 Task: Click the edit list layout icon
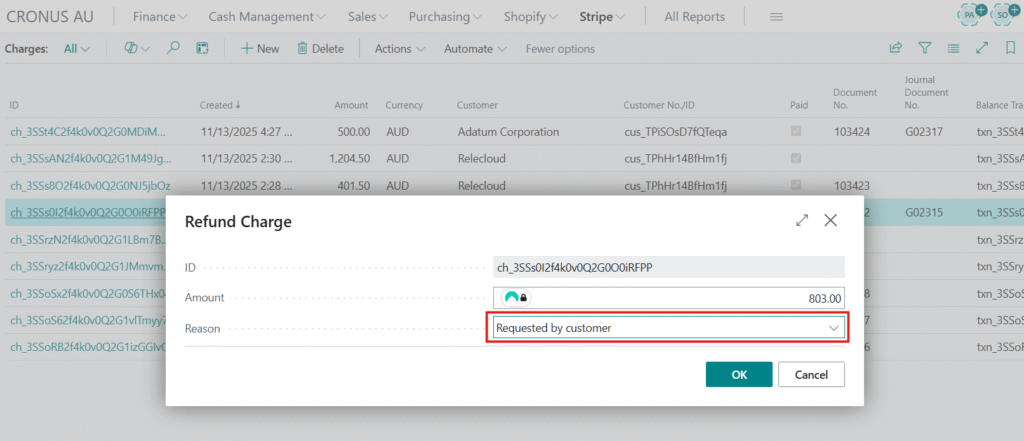pyautogui.click(x=201, y=48)
